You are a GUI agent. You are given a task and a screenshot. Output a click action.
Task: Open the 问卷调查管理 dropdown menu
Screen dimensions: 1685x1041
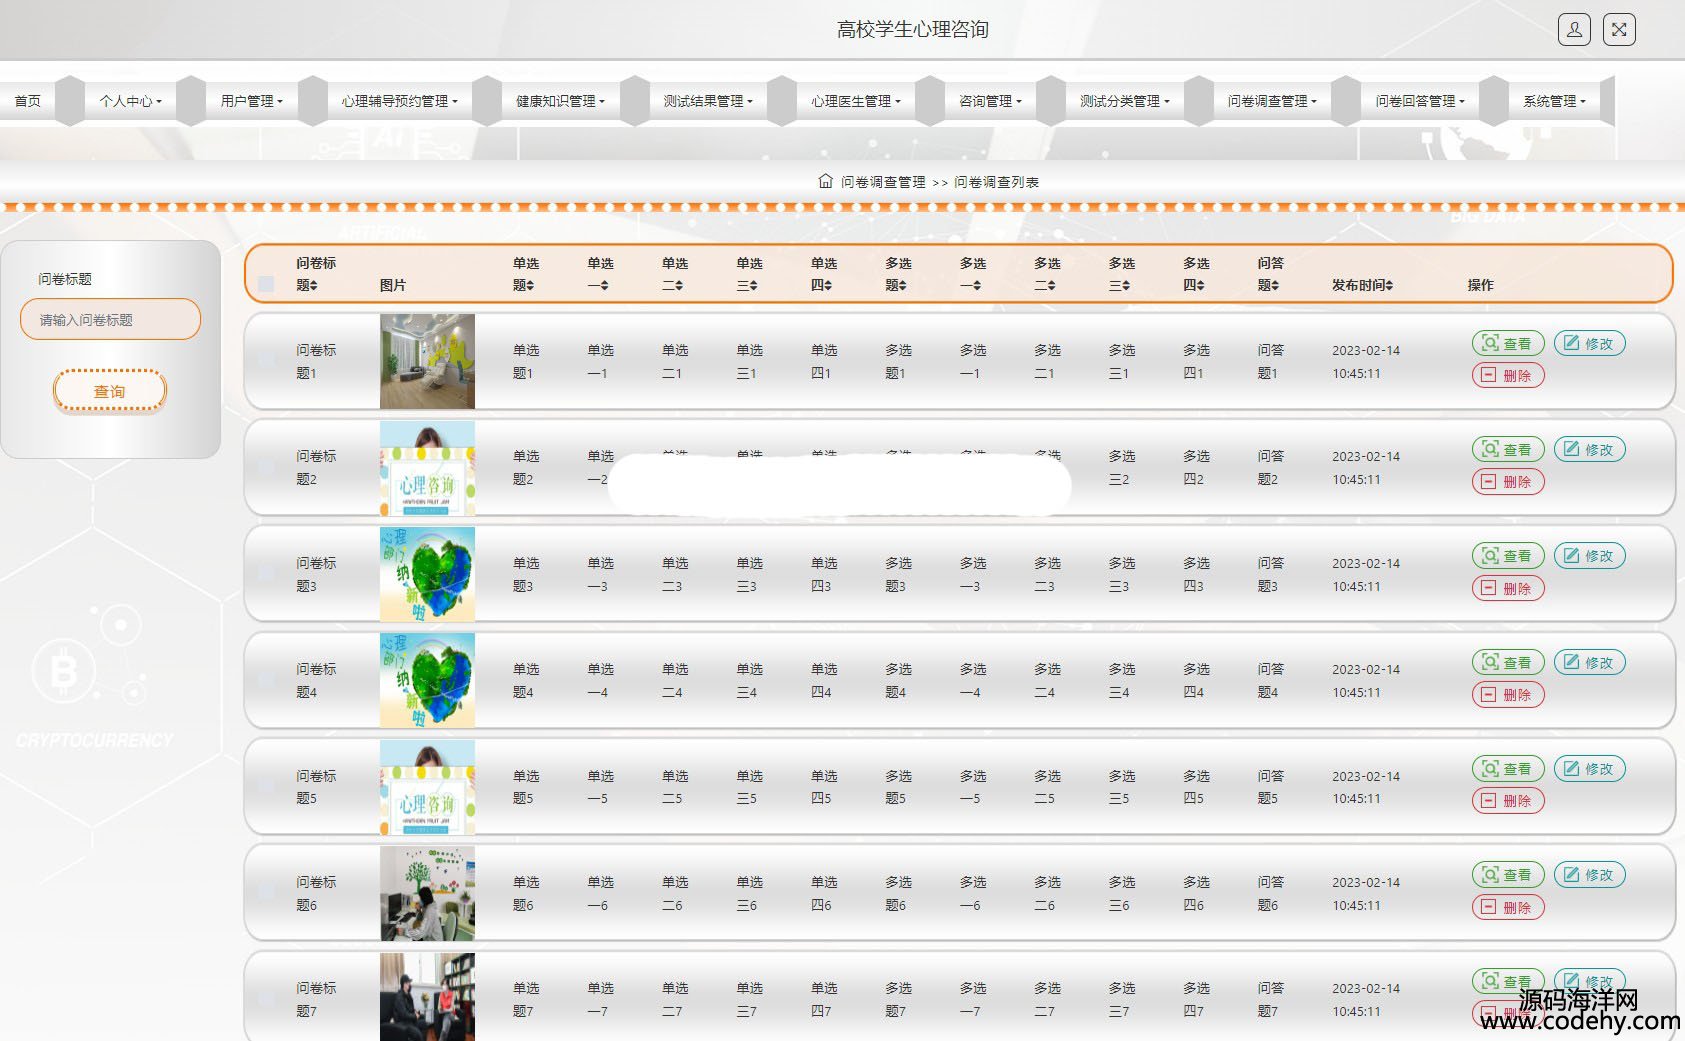(x=1272, y=101)
